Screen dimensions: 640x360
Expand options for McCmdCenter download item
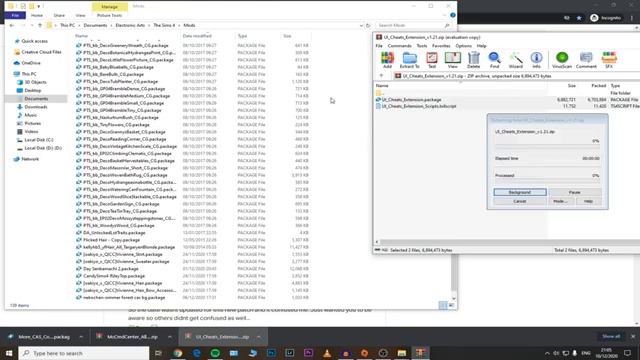[170, 337]
